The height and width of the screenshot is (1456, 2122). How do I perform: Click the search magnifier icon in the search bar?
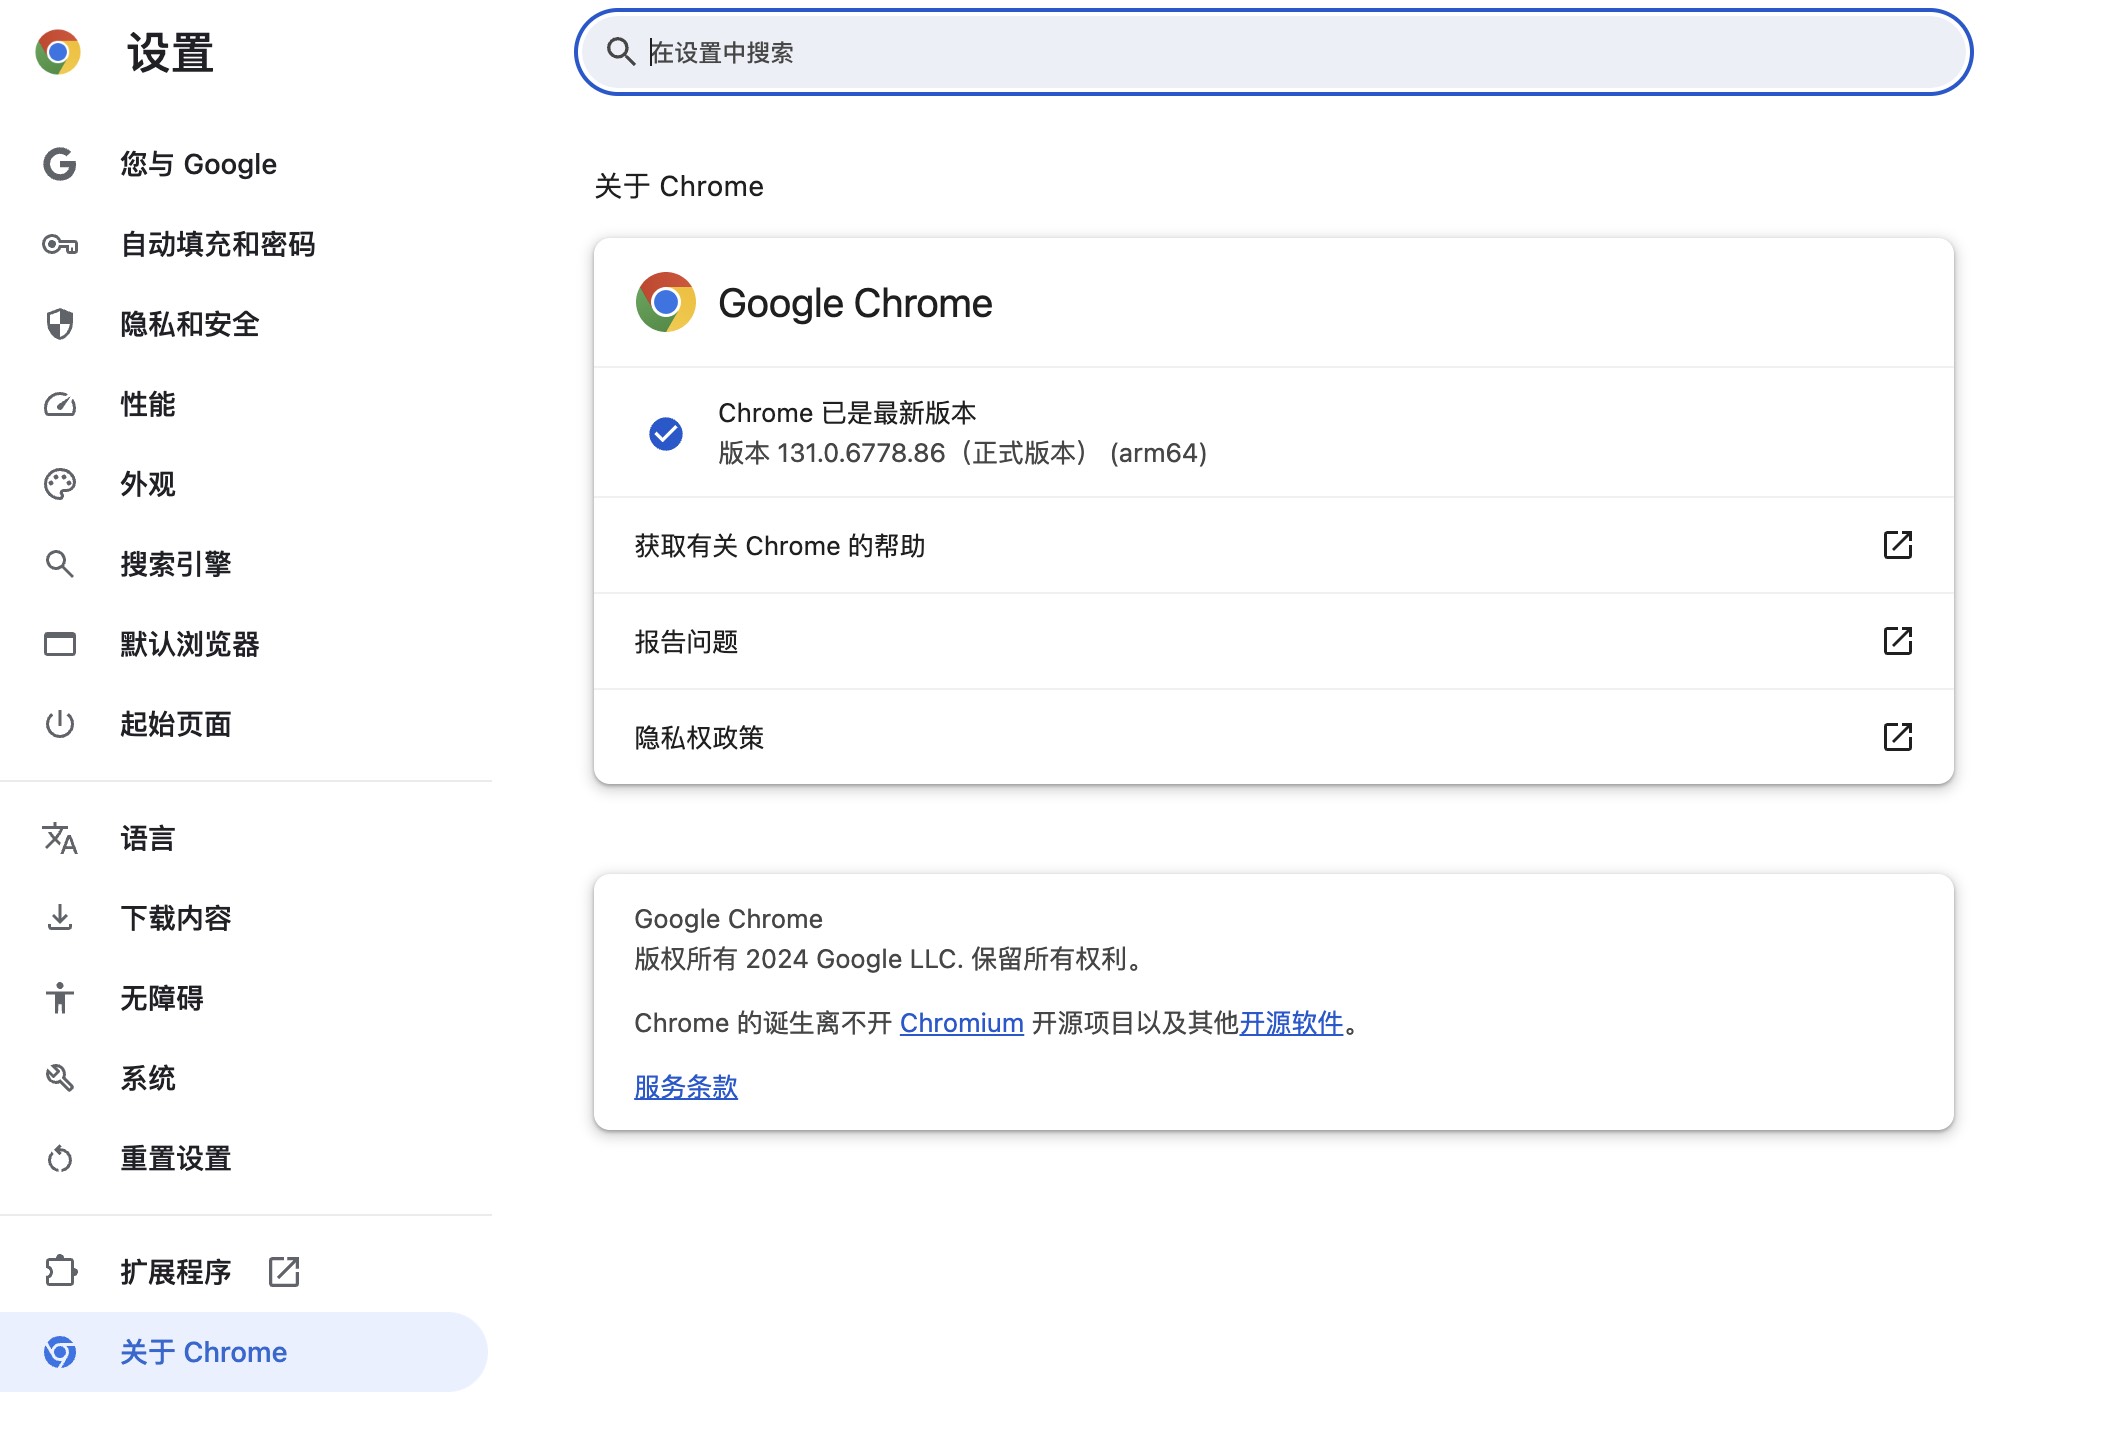[621, 52]
